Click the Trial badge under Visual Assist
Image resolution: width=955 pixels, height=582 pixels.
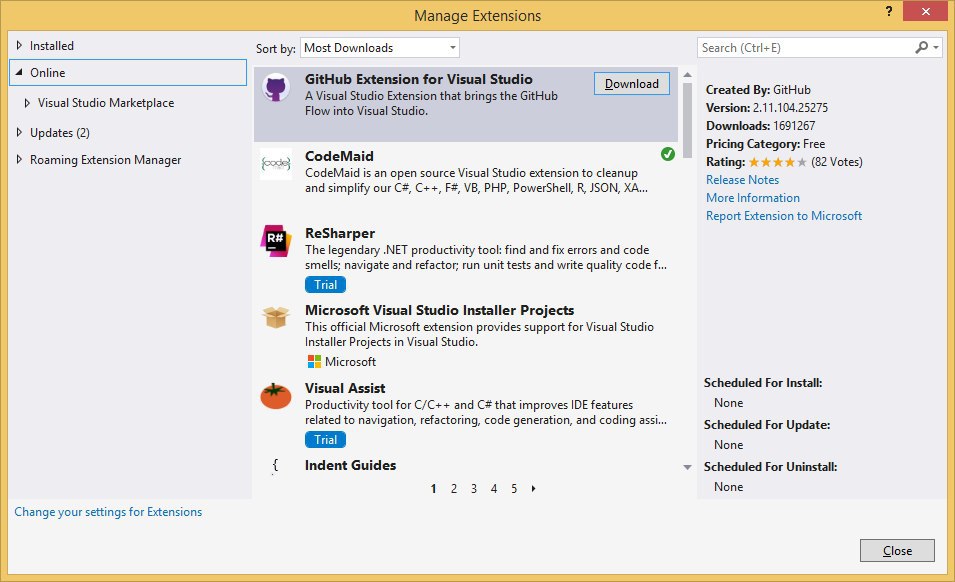pos(325,440)
